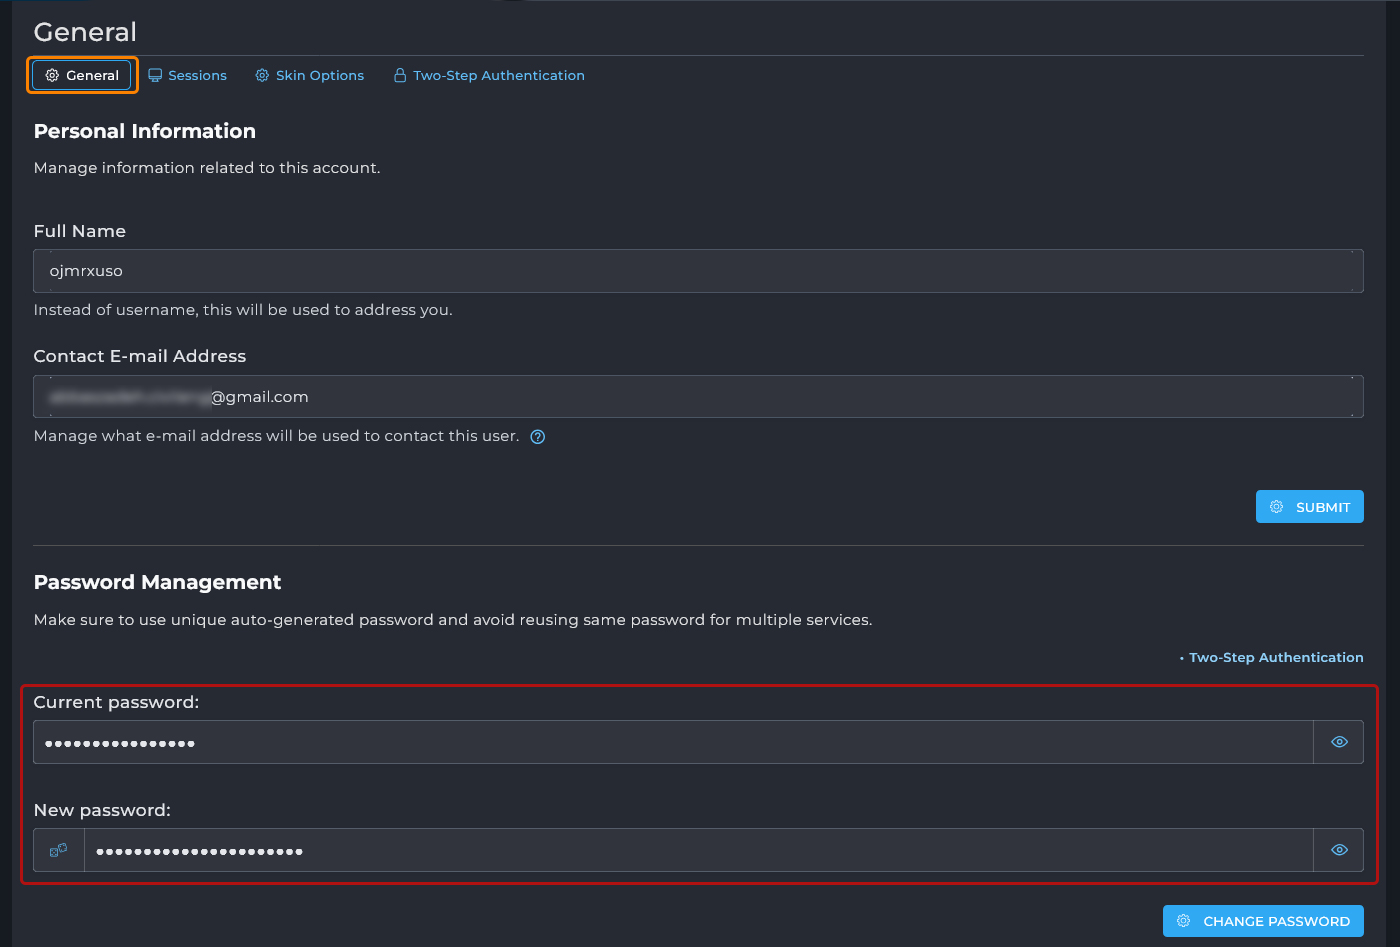Focus the Full Name text field
1400x947 pixels.
coord(698,271)
